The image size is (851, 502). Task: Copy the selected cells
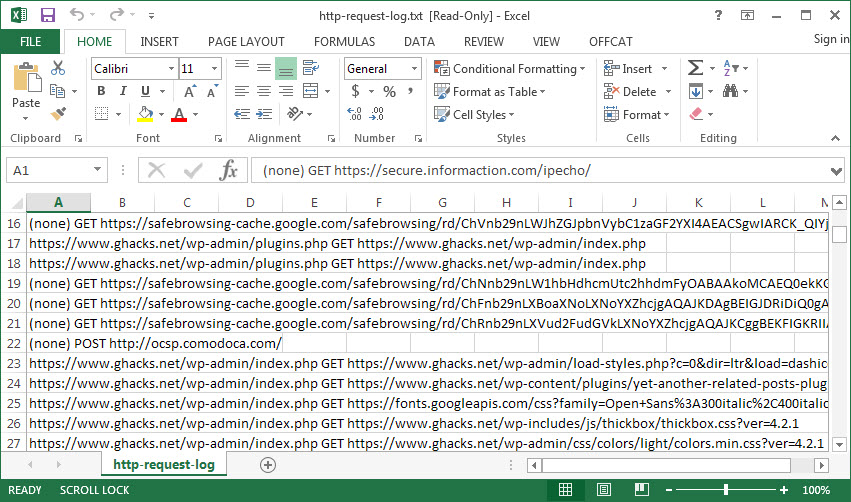(x=58, y=91)
